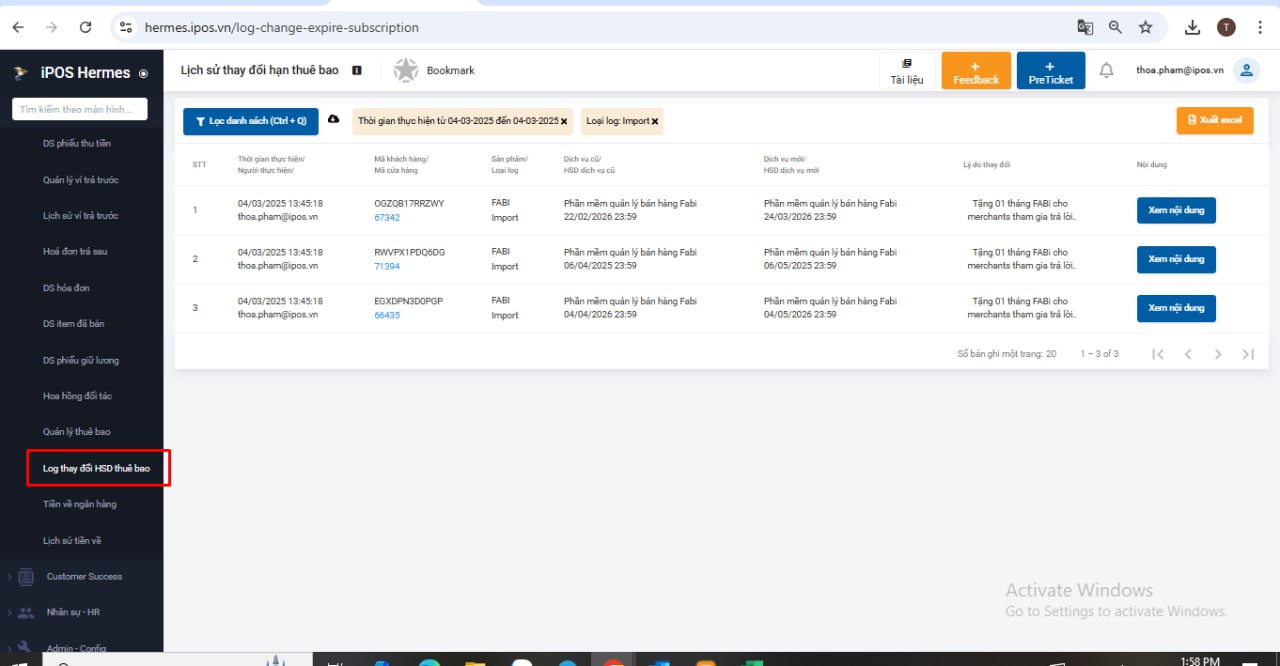Open DS item đã bán menu
The image size is (1280, 666).
point(74,324)
